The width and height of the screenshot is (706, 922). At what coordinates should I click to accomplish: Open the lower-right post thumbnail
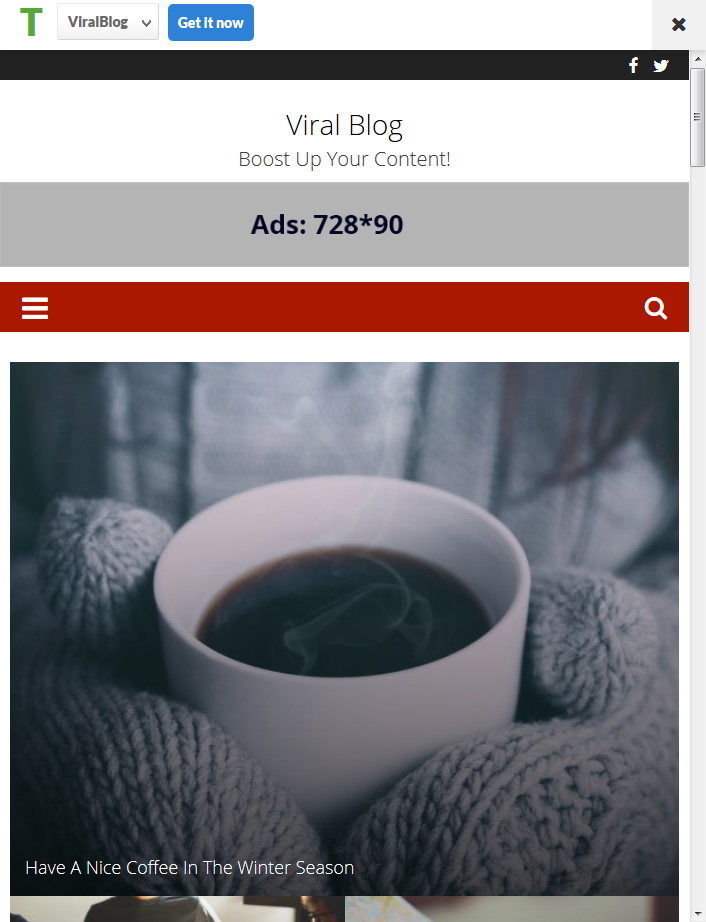[512, 909]
